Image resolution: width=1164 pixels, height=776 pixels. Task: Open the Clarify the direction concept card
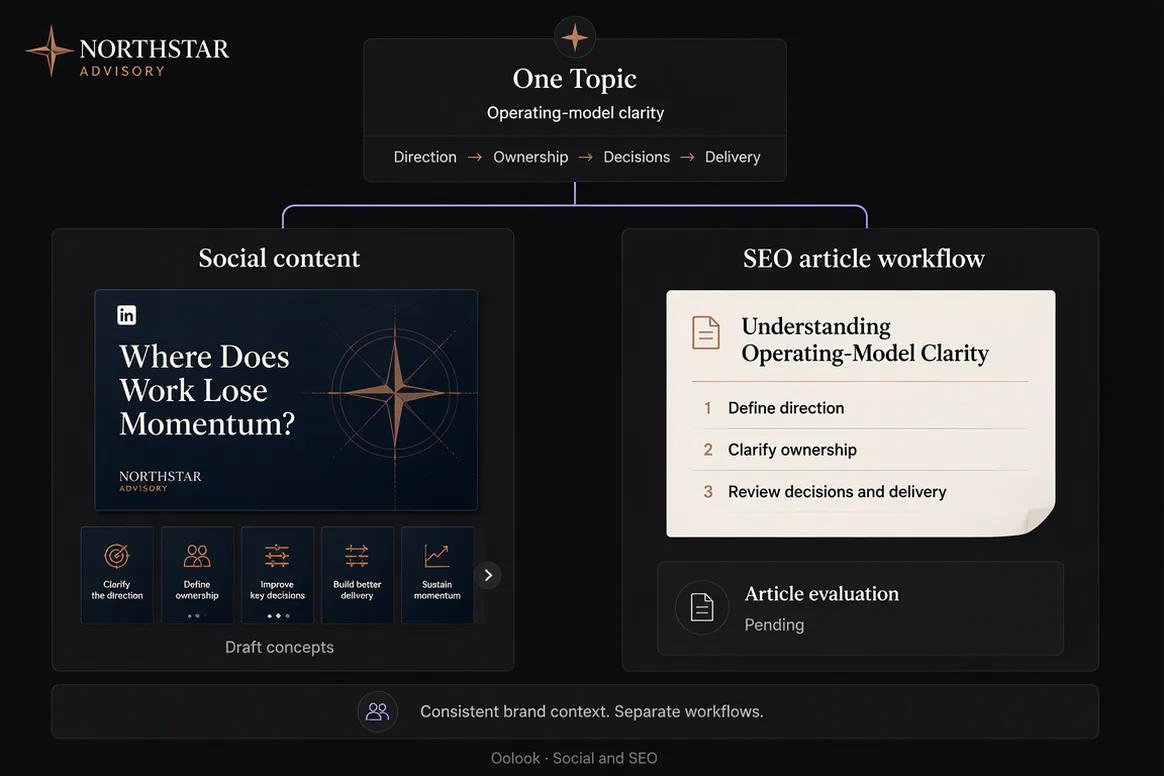coord(117,575)
